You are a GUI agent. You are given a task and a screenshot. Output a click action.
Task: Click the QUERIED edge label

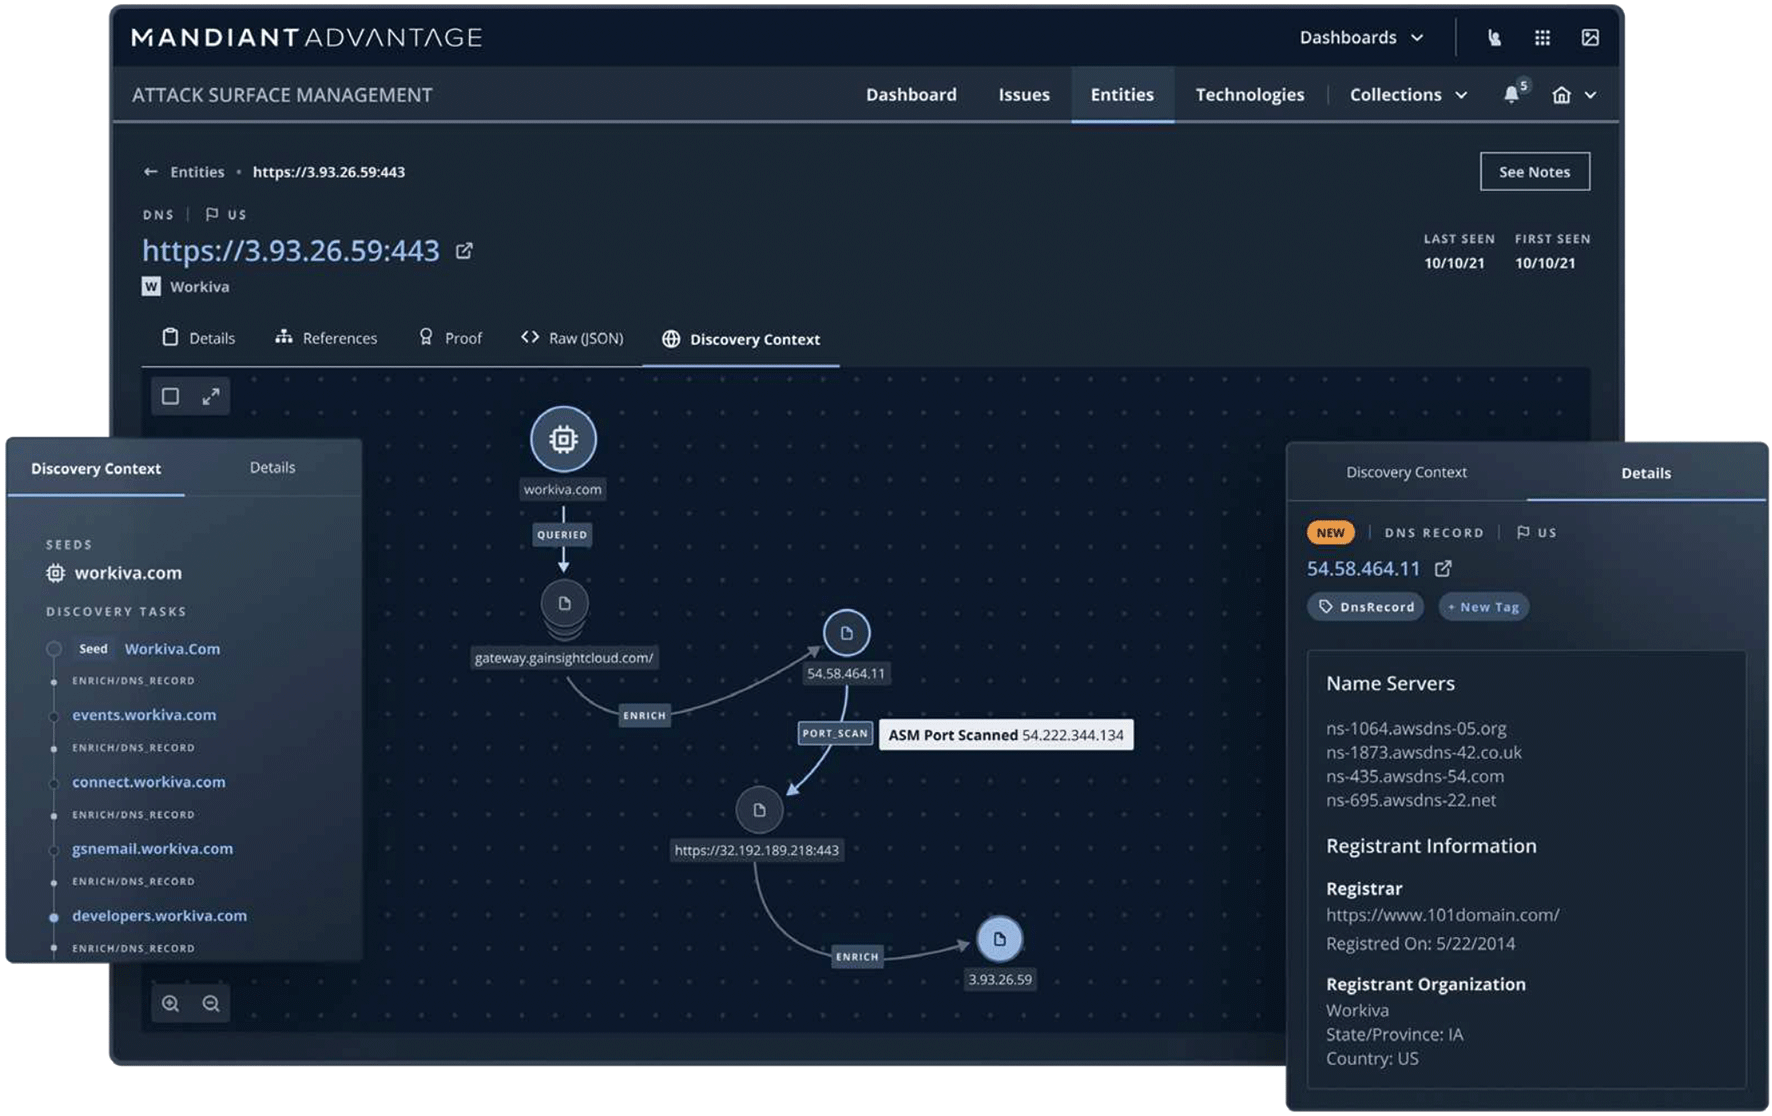point(563,535)
